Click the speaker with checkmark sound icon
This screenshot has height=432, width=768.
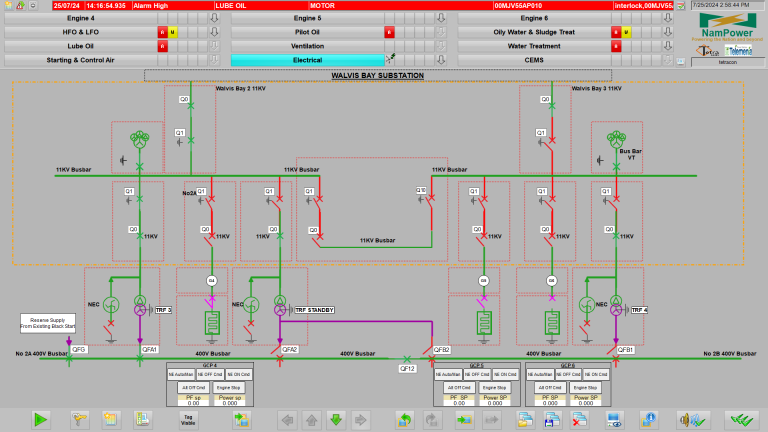click(x=692, y=419)
